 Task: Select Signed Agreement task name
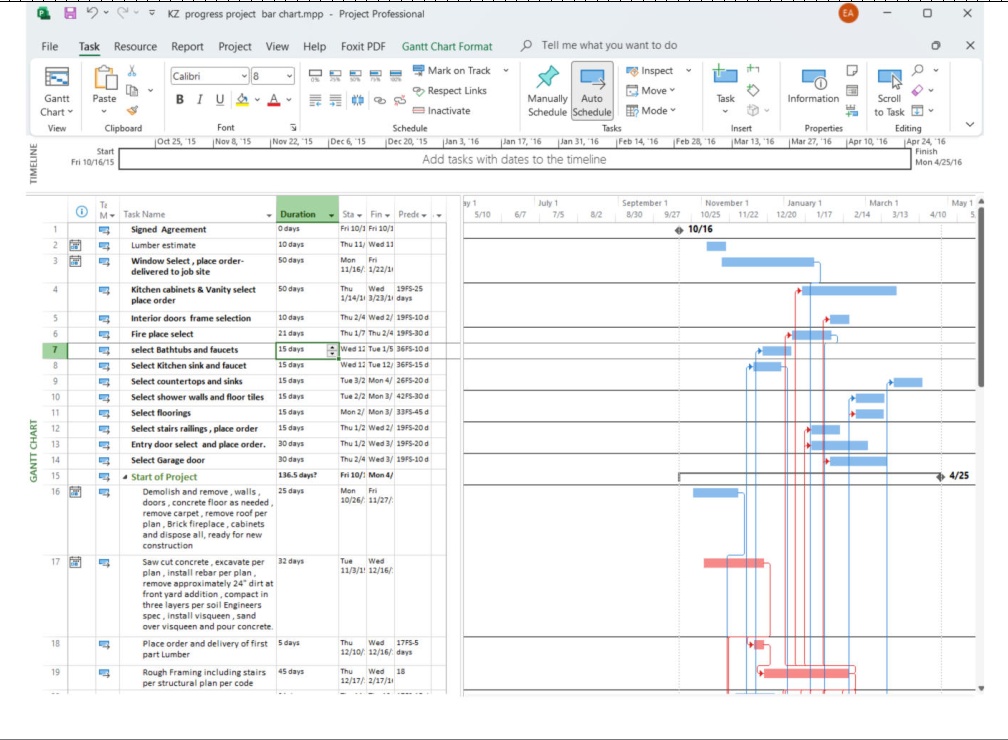168,230
